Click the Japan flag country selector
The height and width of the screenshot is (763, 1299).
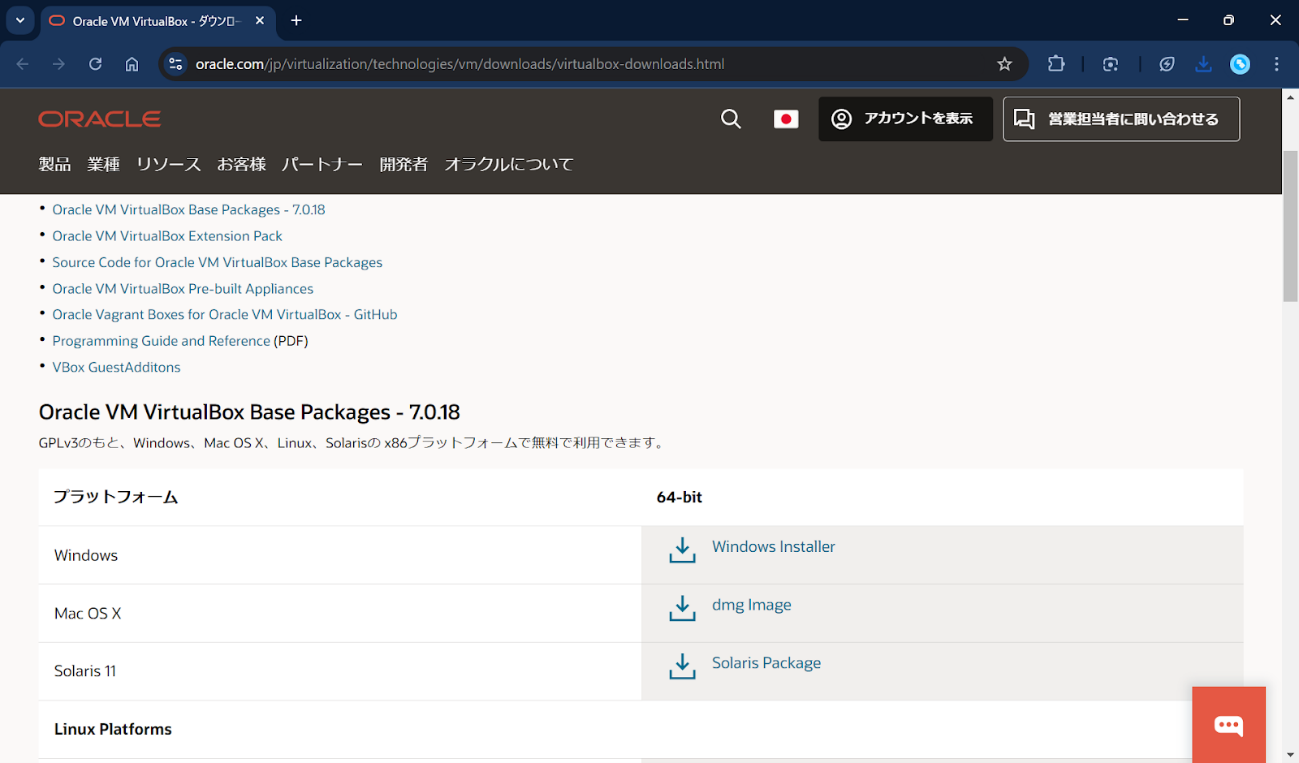786,119
